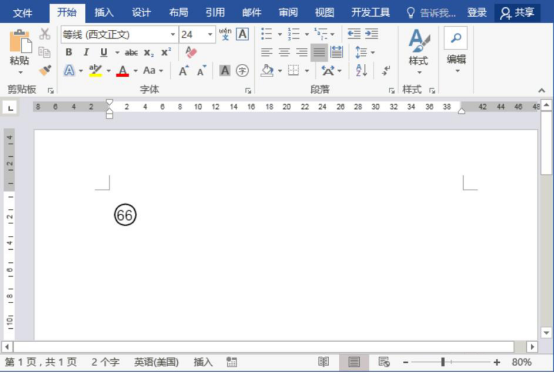The height and width of the screenshot is (373, 554).
Task: Switch to Read Mode view
Action: tap(323, 362)
